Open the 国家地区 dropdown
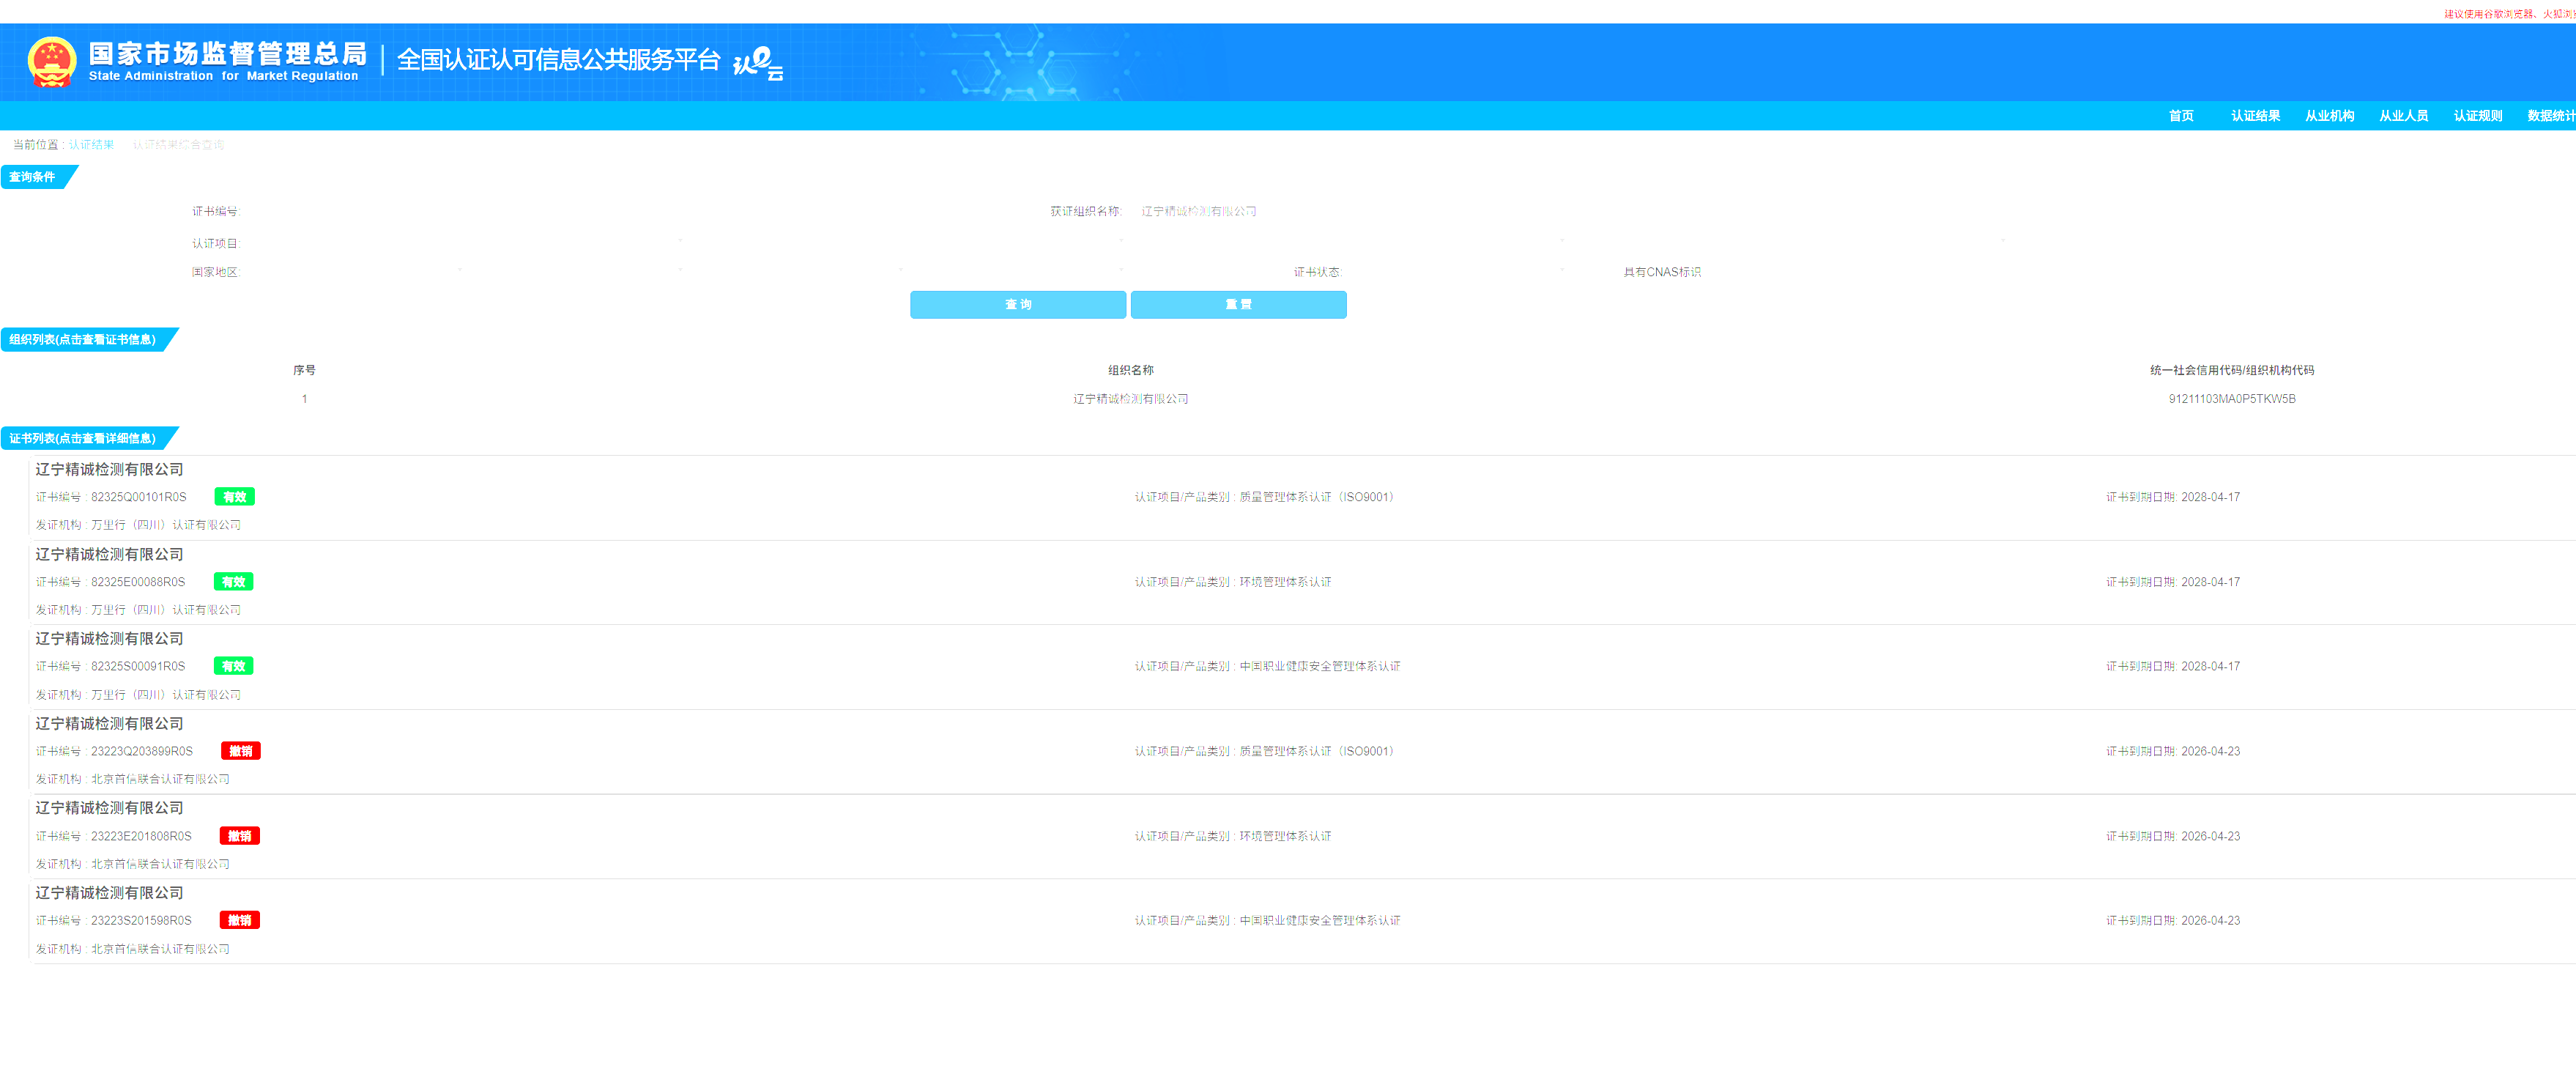Screen dimensions: 2576x1066 point(350,272)
